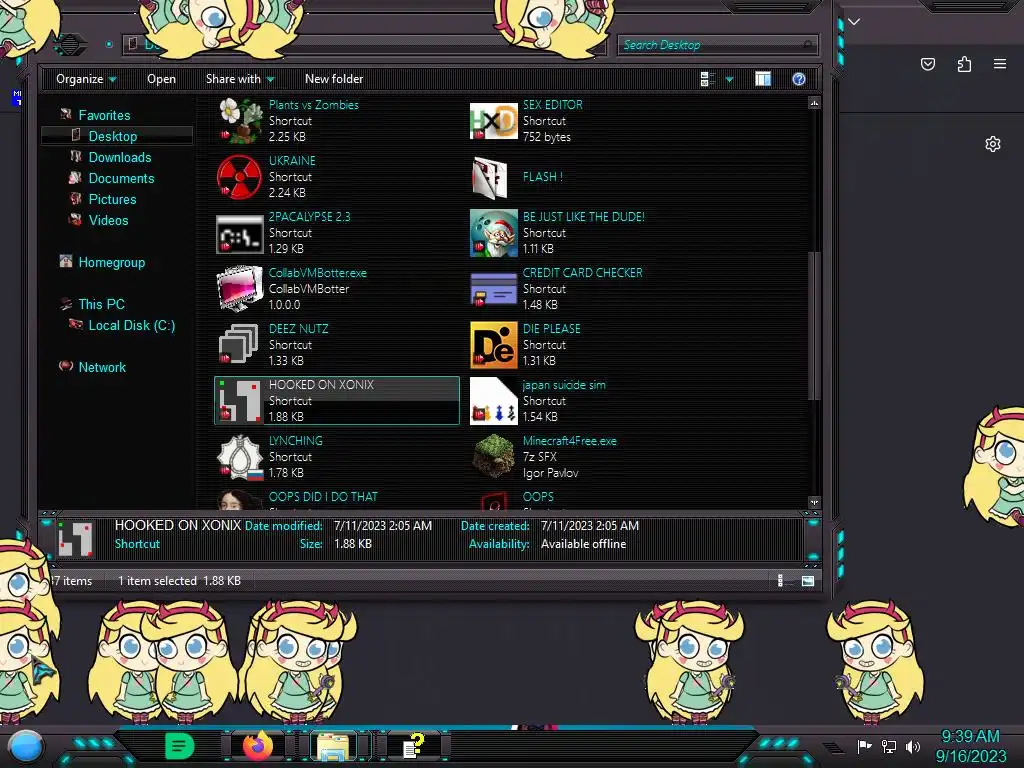Switch to details view in status bar

click(780, 581)
